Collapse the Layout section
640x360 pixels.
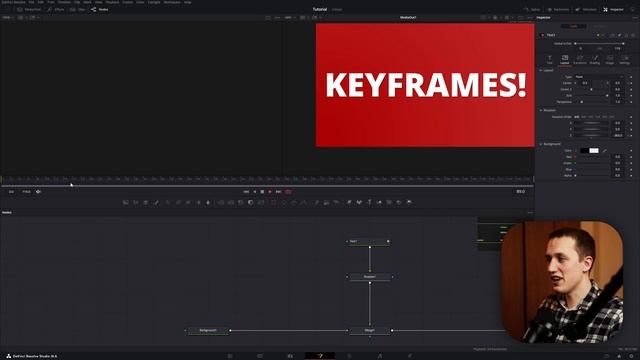(x=541, y=70)
